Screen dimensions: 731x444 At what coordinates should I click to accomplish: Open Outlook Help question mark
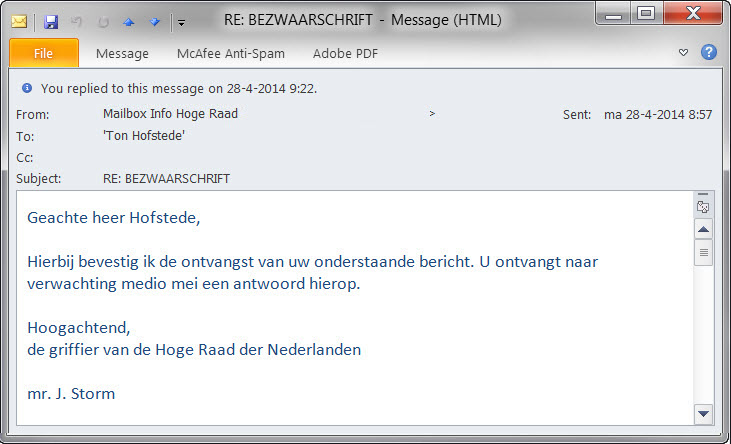pyautogui.click(x=709, y=52)
